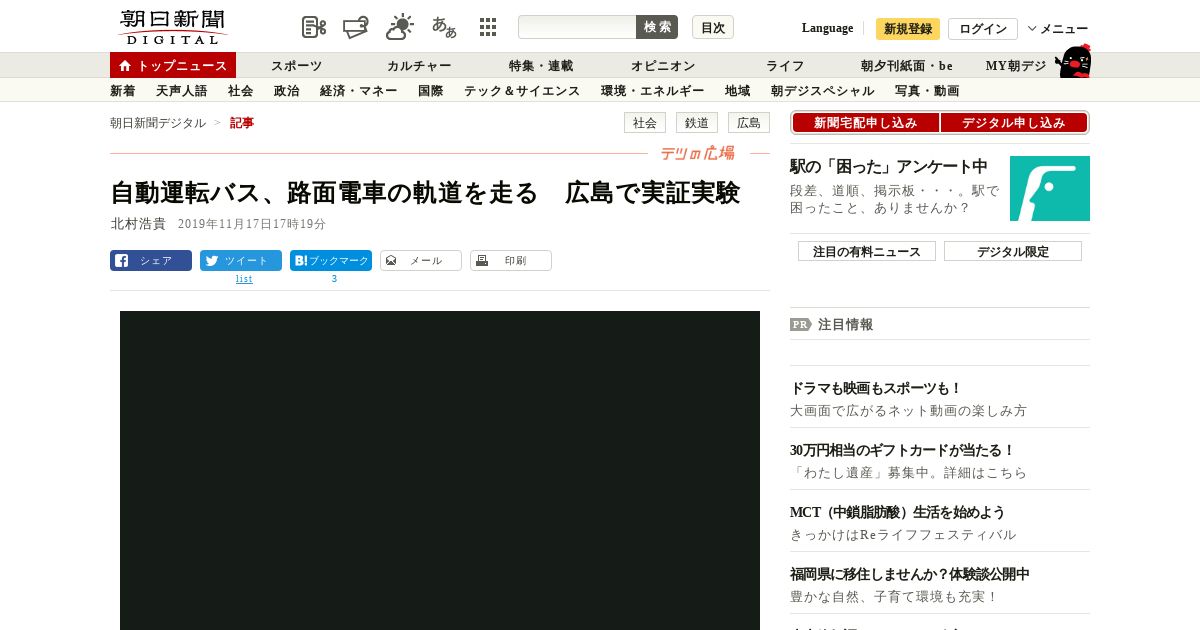1200x630 pixels.
Task: Open the 社会 submenu item in nav
Action: coord(240,90)
